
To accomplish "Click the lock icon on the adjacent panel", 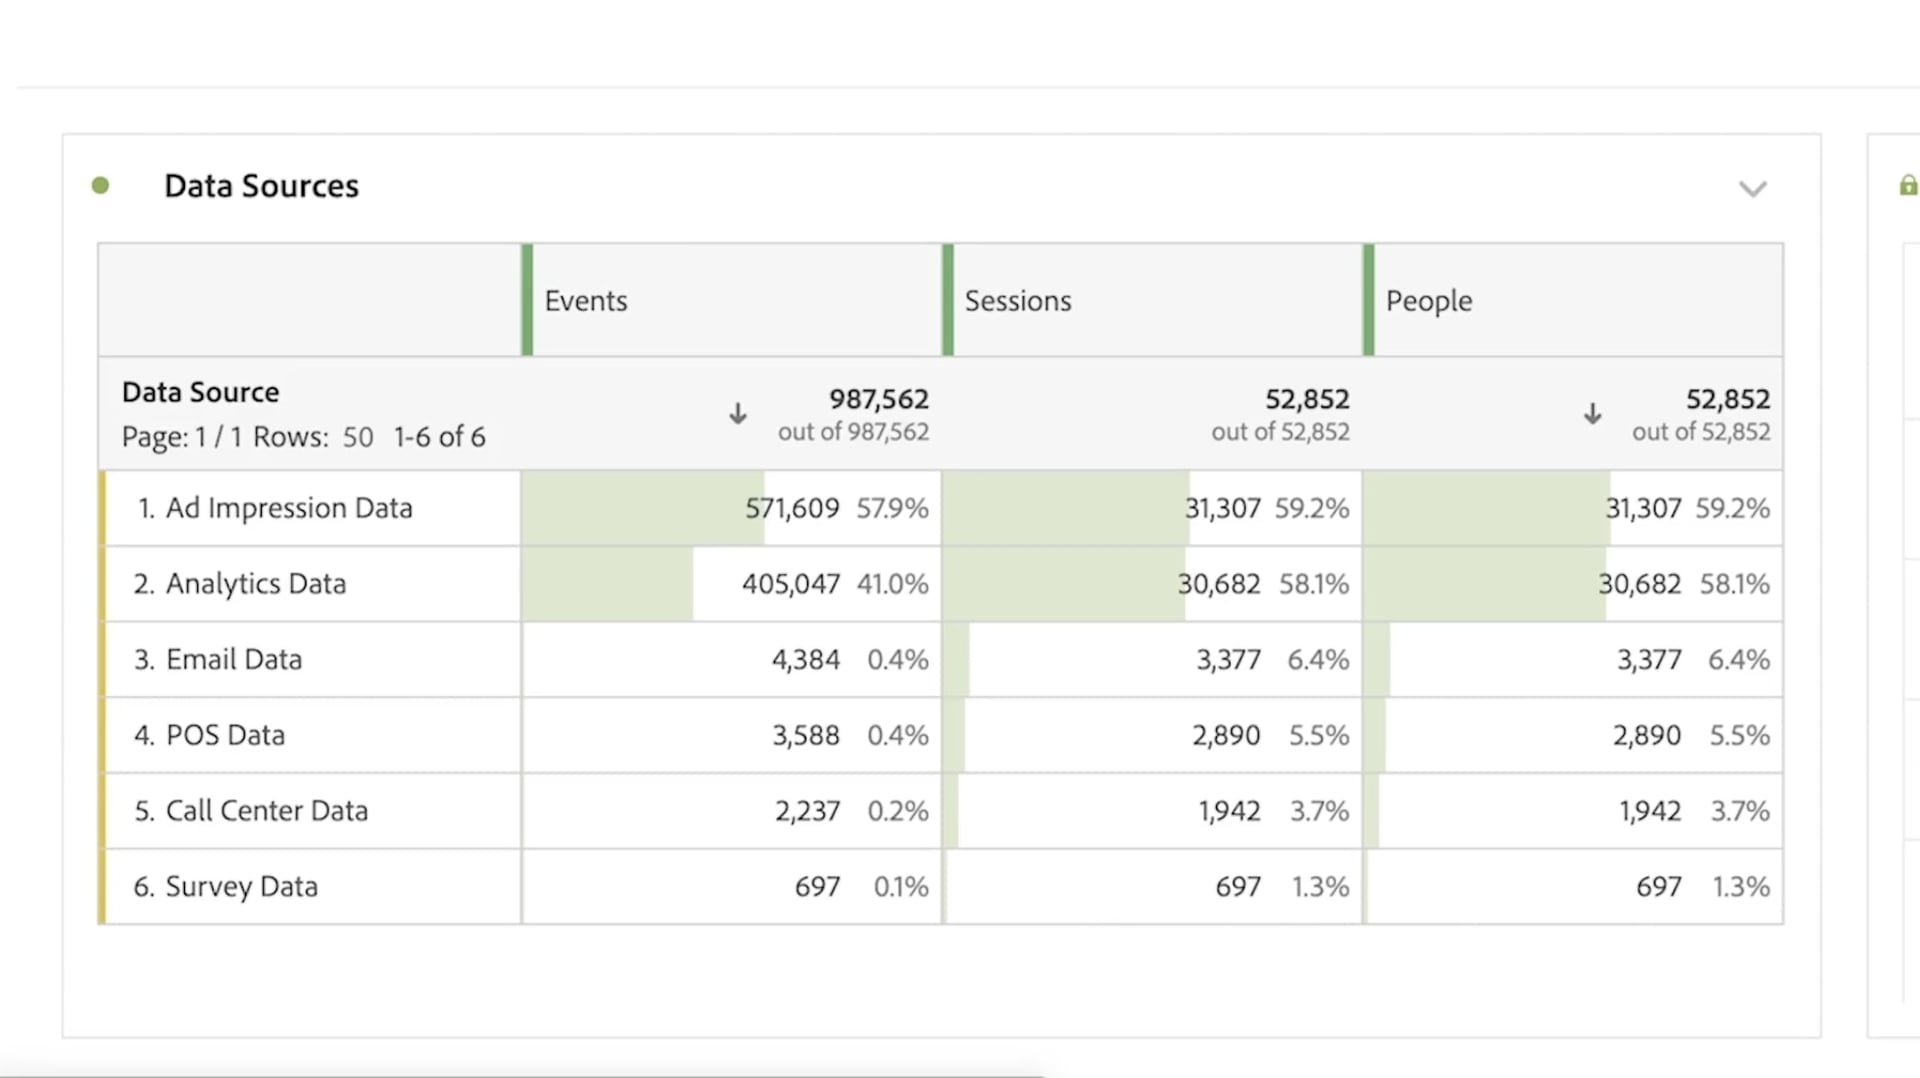I will (1908, 186).
